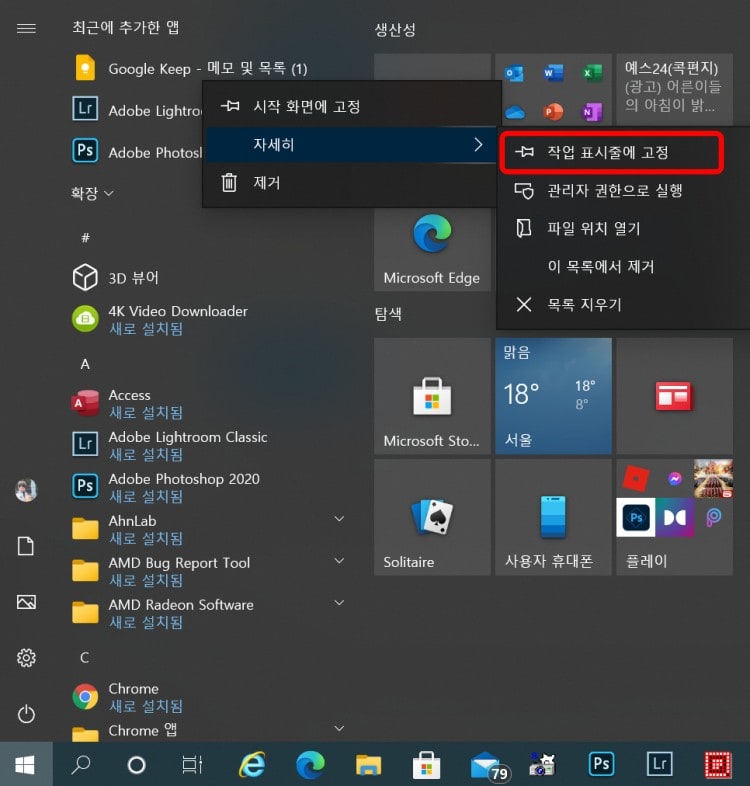Launch the 3D 뷰어 app
Screen dimensions: 750x786
[x=116, y=277]
